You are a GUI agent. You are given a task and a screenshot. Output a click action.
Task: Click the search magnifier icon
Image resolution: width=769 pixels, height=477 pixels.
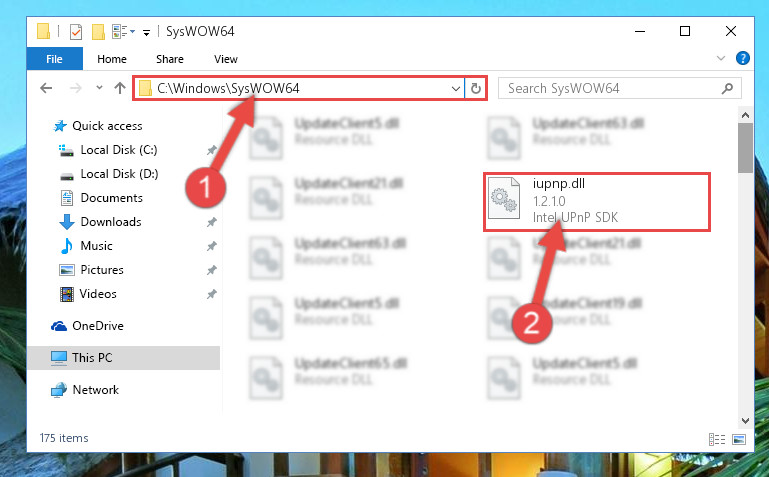point(727,88)
